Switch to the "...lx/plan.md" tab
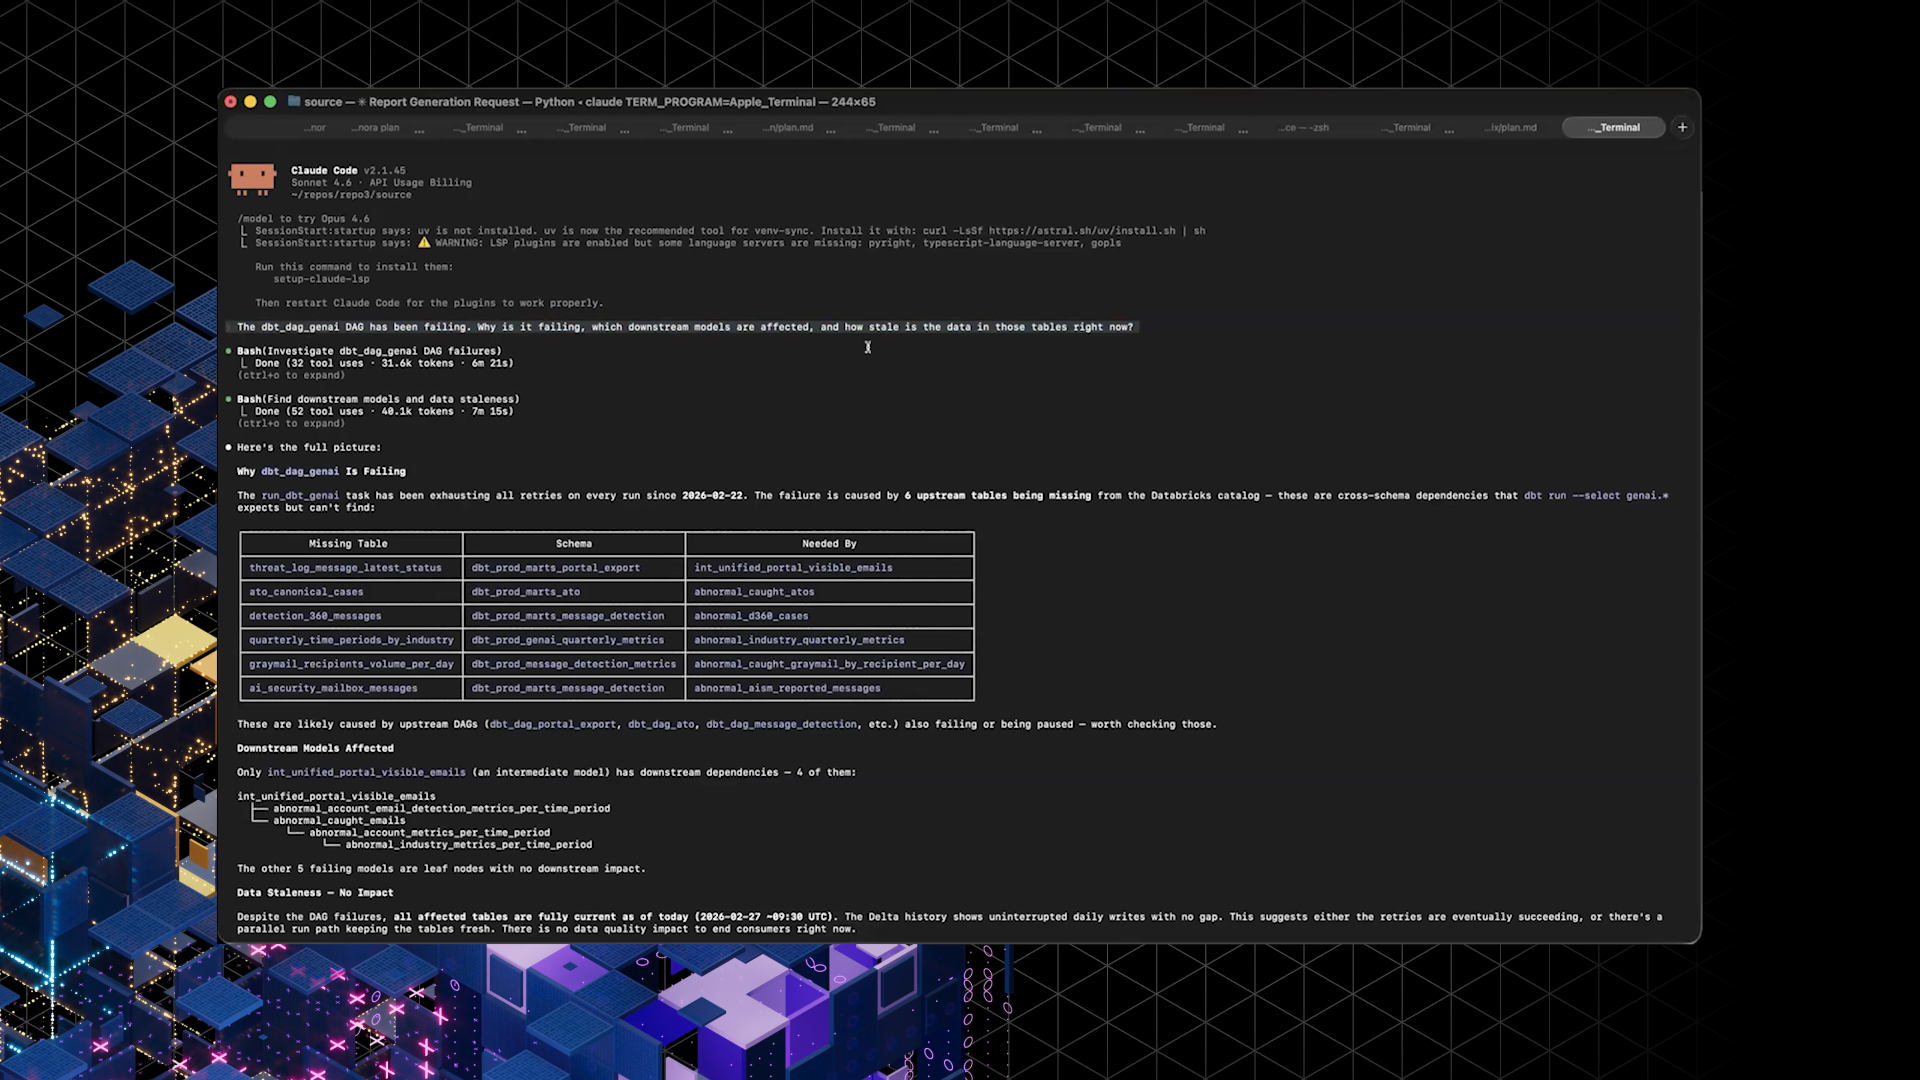Screen dimensions: 1920x1080 click(x=1511, y=128)
